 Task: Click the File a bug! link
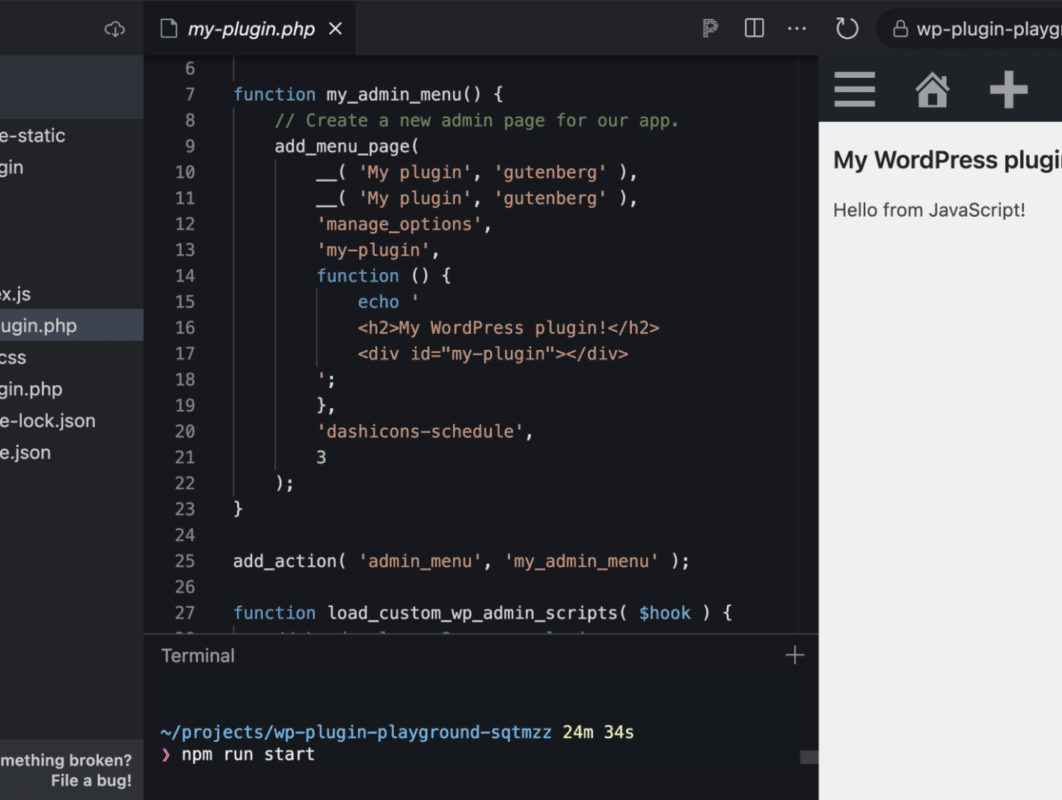tap(91, 780)
